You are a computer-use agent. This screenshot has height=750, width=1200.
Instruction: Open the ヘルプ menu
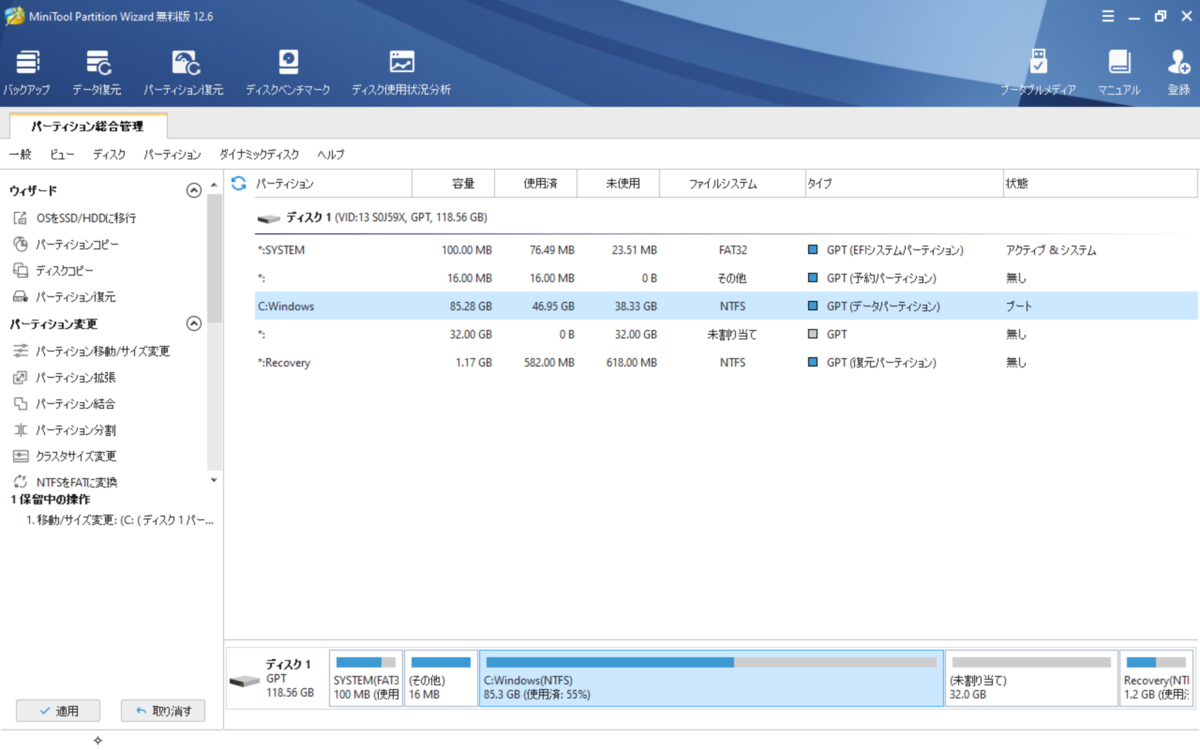pos(331,154)
